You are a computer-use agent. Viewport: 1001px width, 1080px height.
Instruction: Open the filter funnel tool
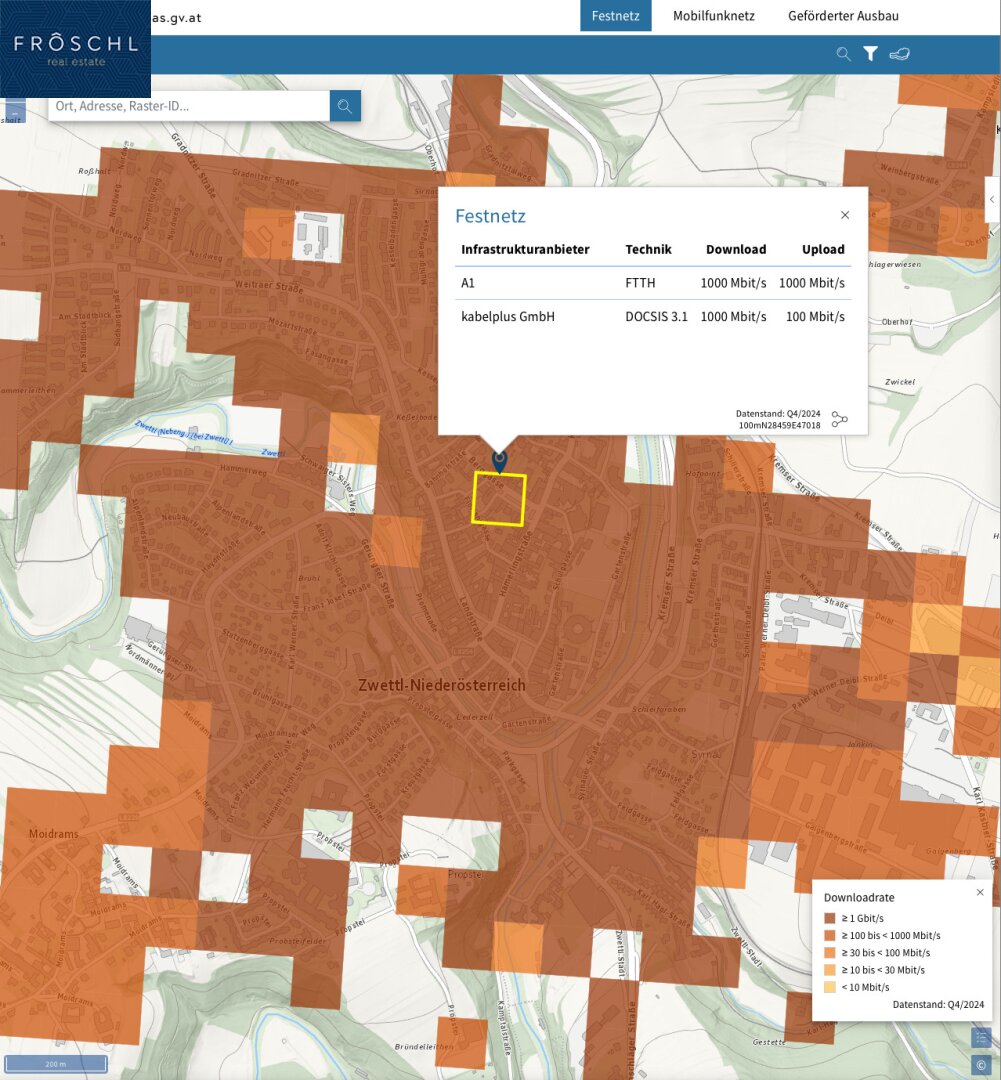tap(870, 54)
